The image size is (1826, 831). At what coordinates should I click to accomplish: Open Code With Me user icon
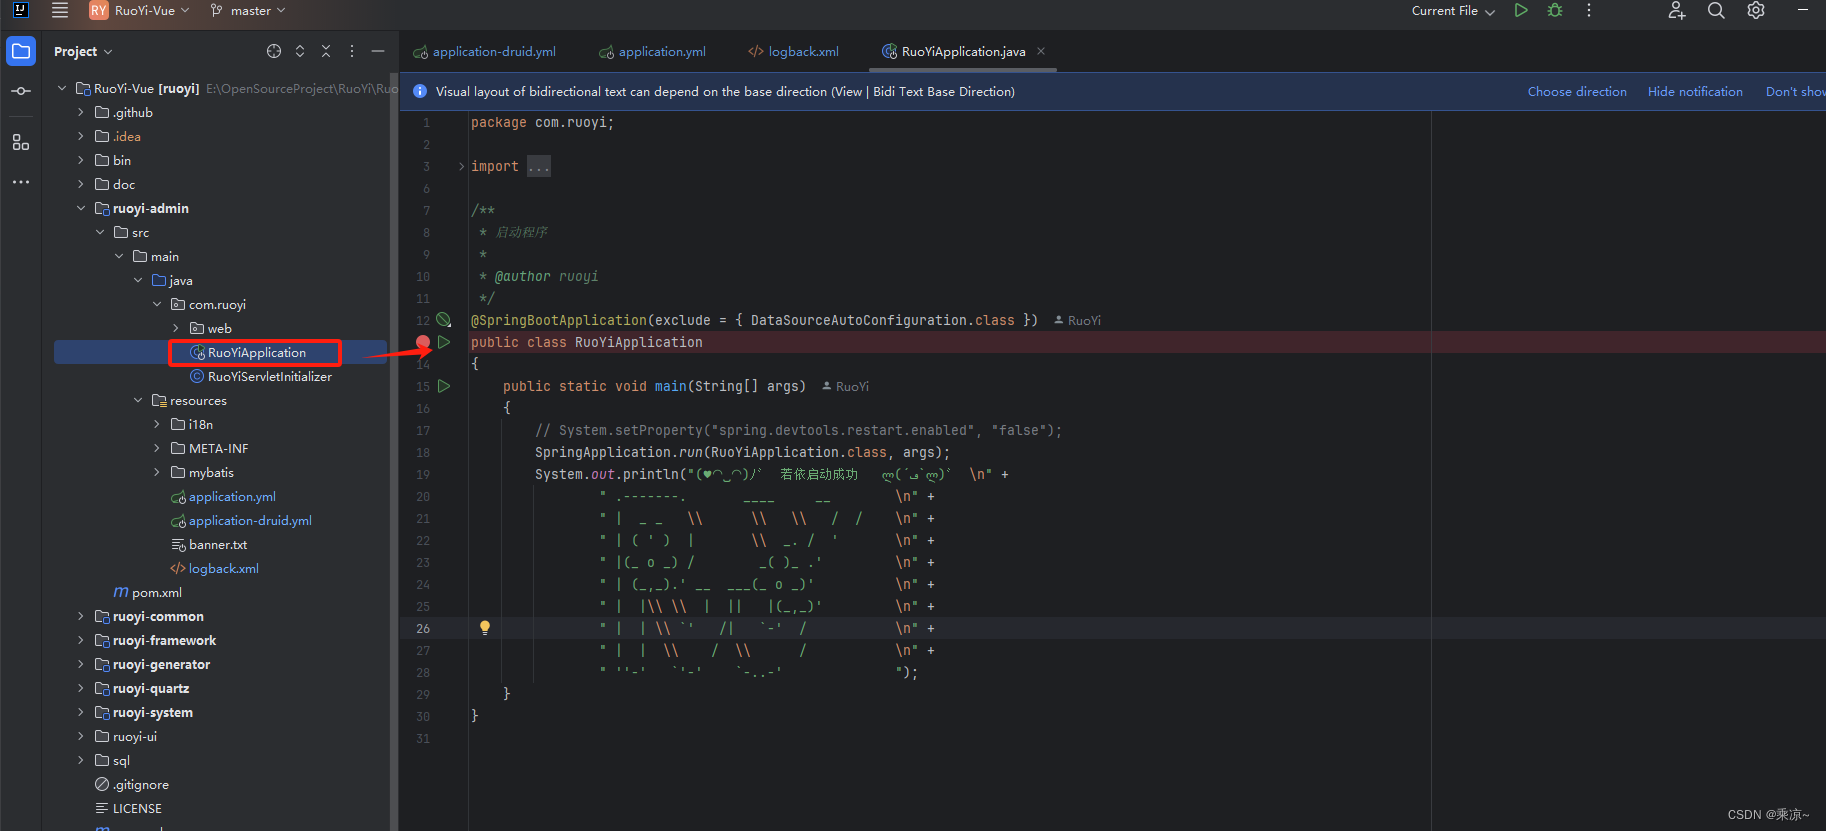(1677, 10)
